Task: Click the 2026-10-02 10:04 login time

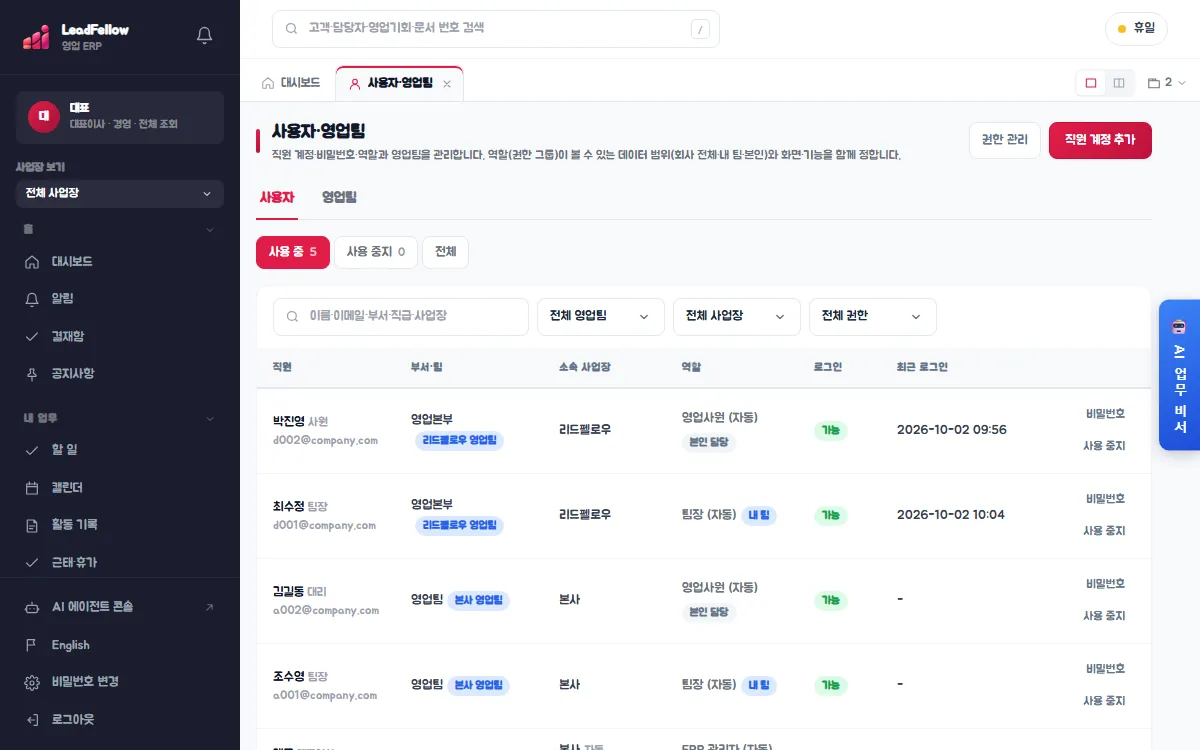Action: (x=951, y=515)
